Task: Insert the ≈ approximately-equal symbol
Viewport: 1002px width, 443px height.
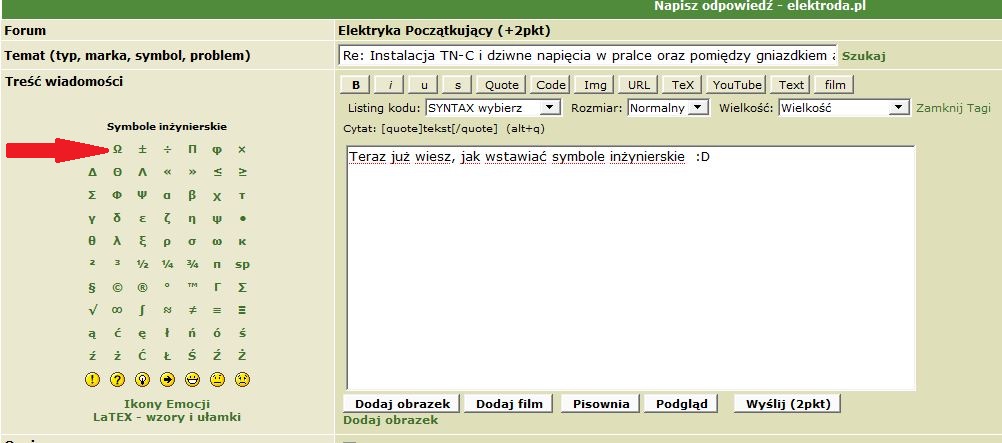Action: click(x=167, y=311)
